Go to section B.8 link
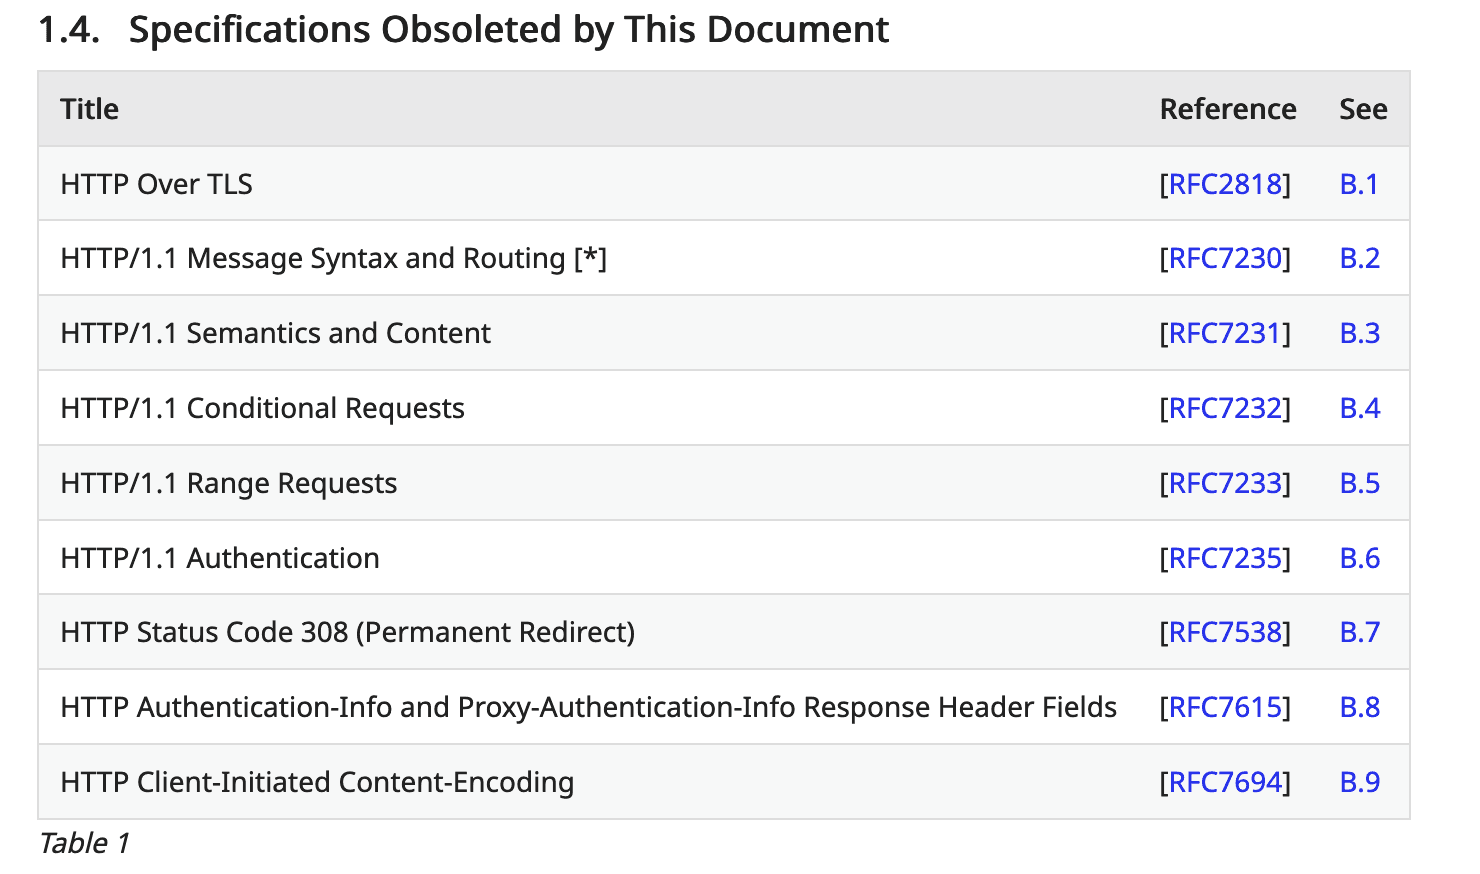This screenshot has height=874, width=1480. pyautogui.click(x=1359, y=707)
